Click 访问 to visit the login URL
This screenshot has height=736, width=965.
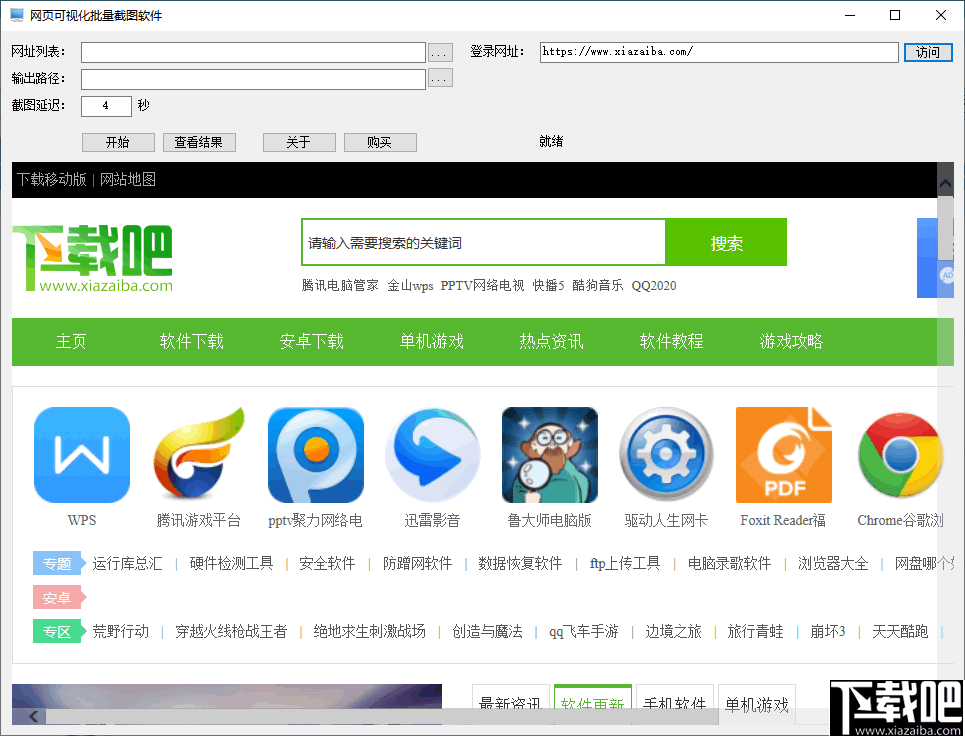[x=927, y=52]
